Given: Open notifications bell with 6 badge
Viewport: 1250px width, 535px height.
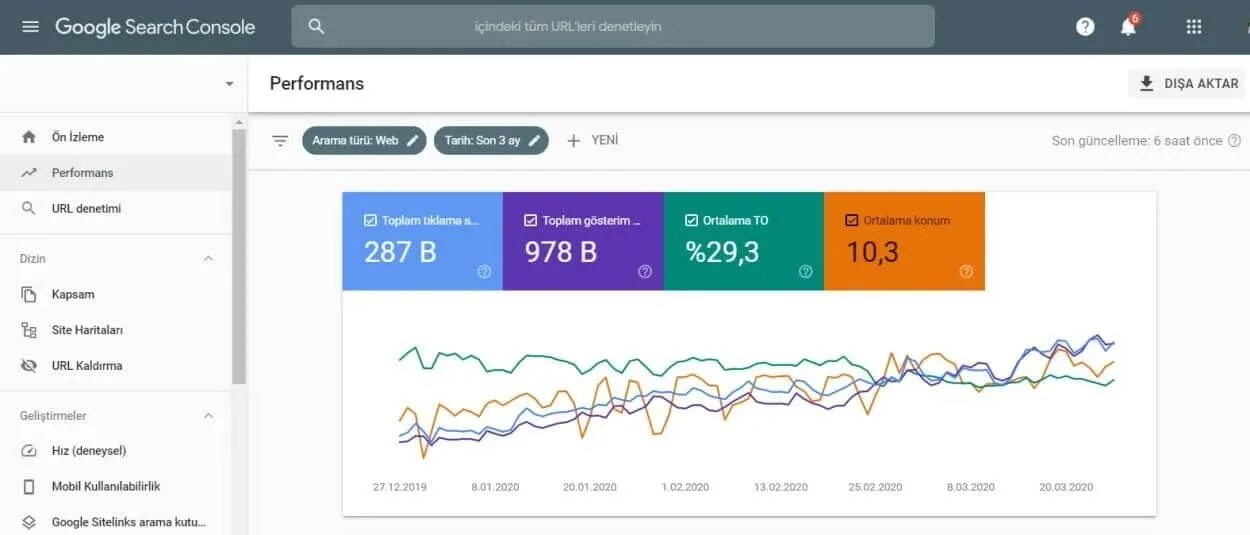Looking at the screenshot, I should [1129, 26].
